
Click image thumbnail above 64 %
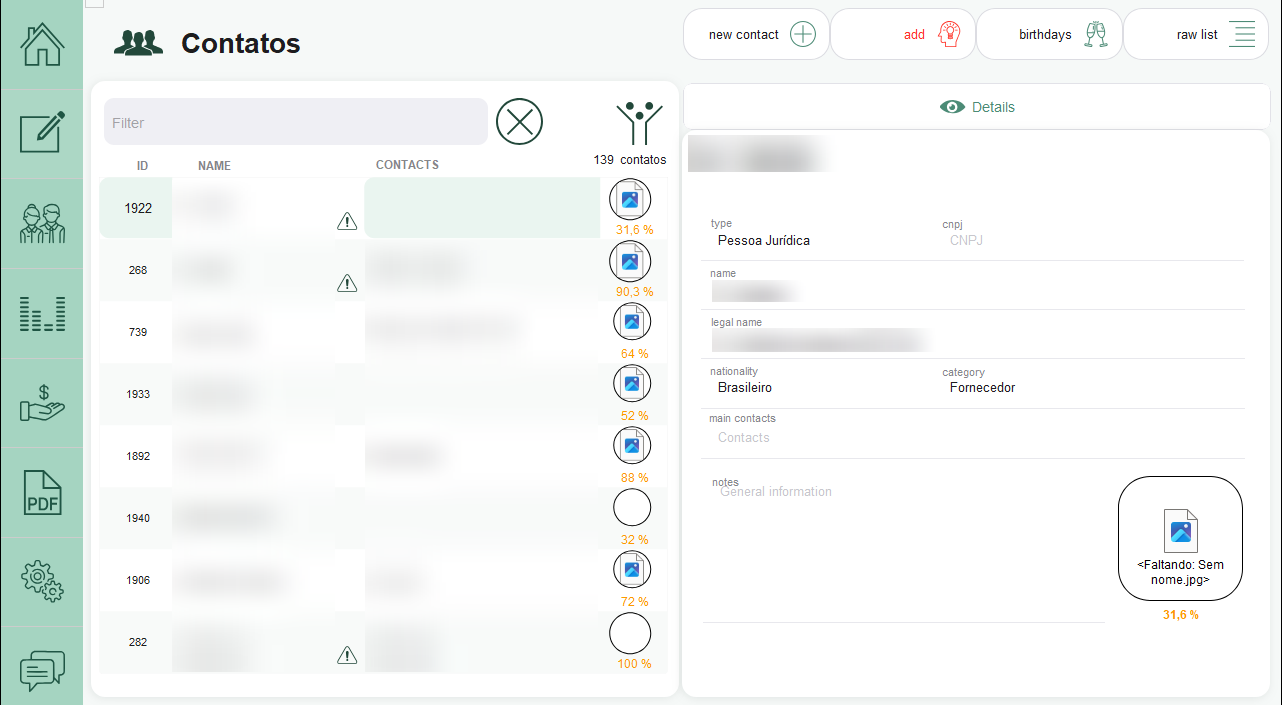tap(632, 322)
